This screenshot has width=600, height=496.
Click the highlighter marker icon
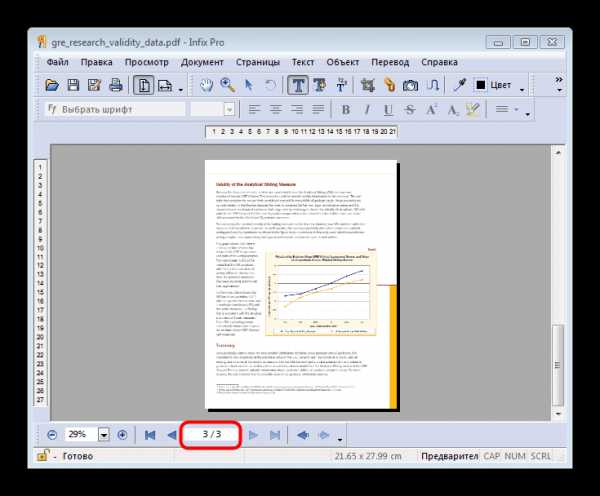(473, 109)
